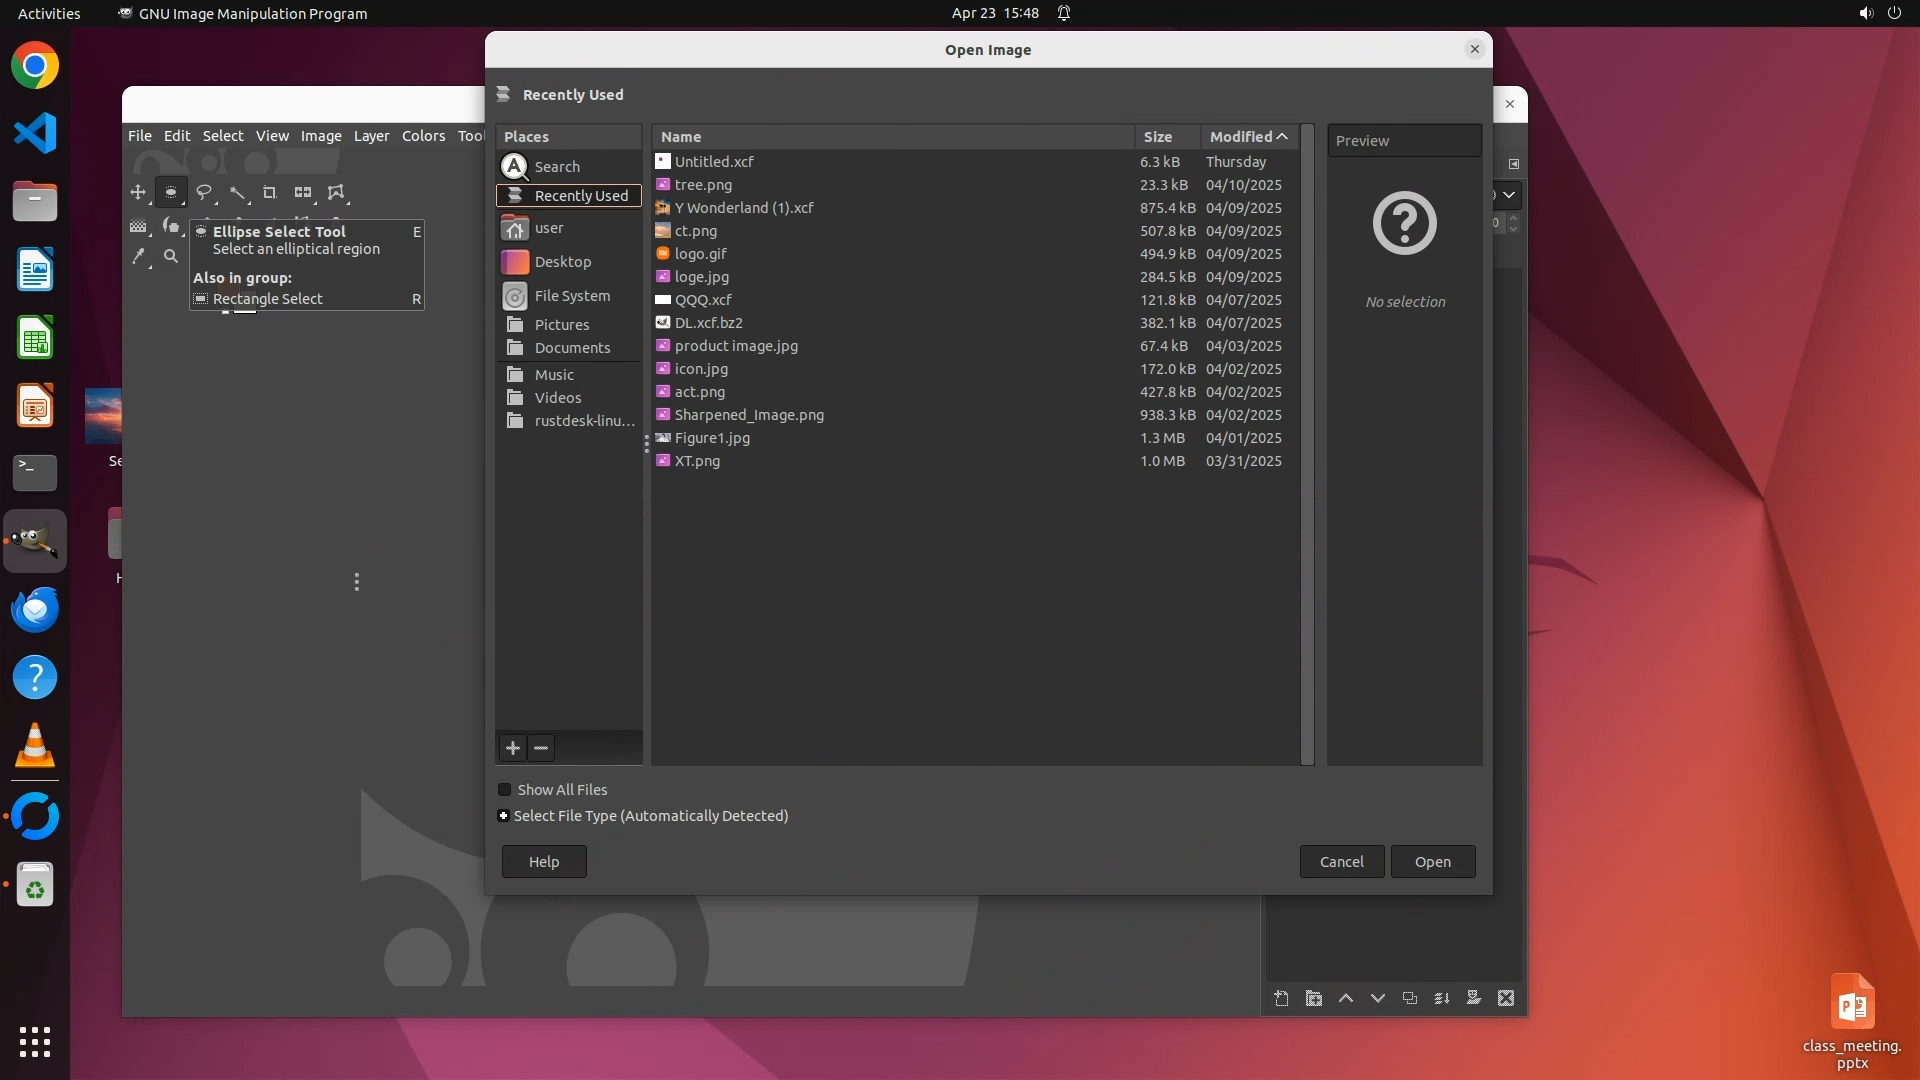Click the Help button in dialog
Screen dimensions: 1920x1080
tap(544, 862)
